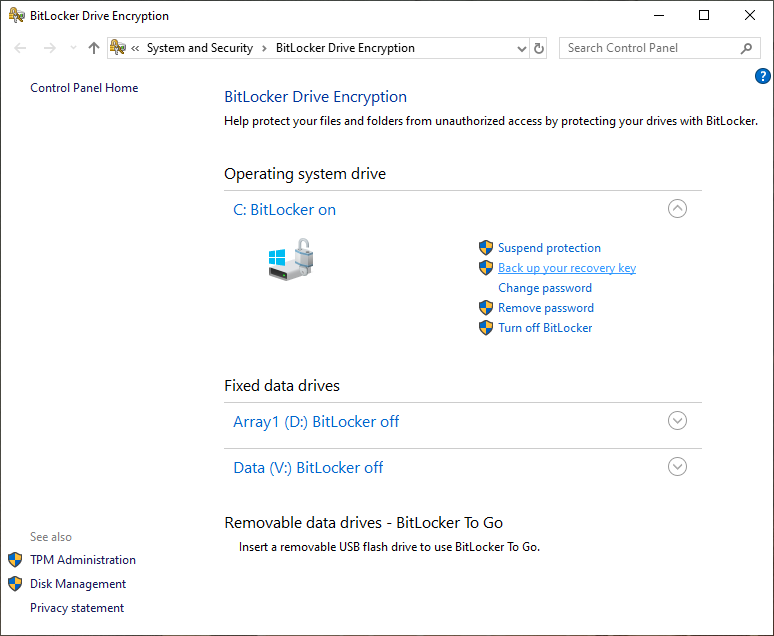Click Change password link
This screenshot has width=774, height=636.
tap(544, 288)
